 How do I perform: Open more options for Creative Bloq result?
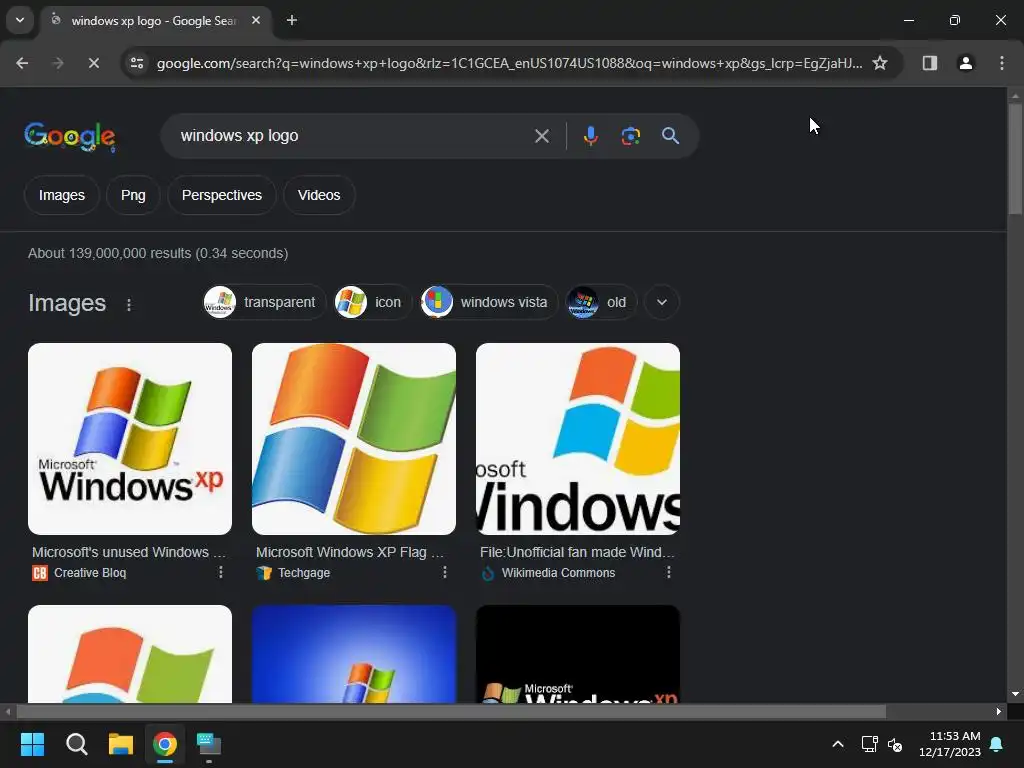[x=221, y=572]
